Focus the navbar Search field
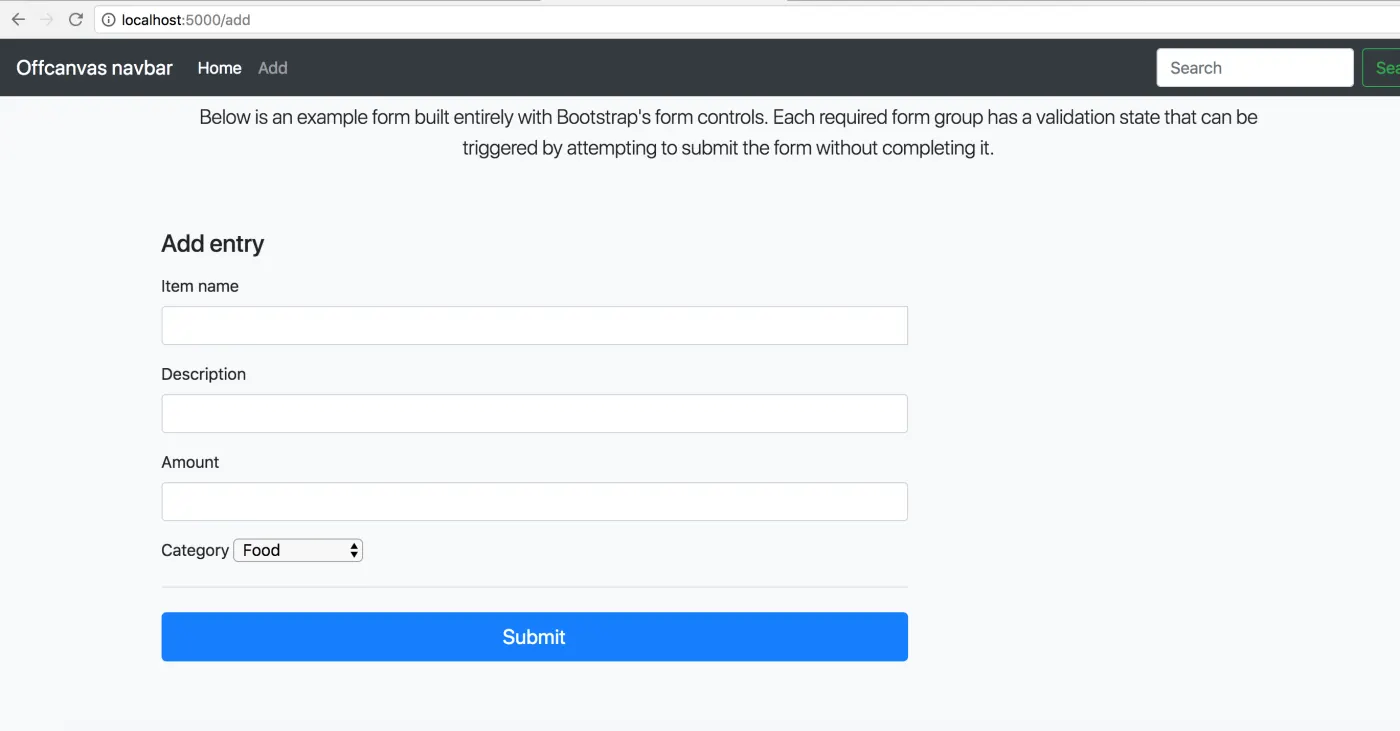The height and width of the screenshot is (731, 1400). point(1255,68)
